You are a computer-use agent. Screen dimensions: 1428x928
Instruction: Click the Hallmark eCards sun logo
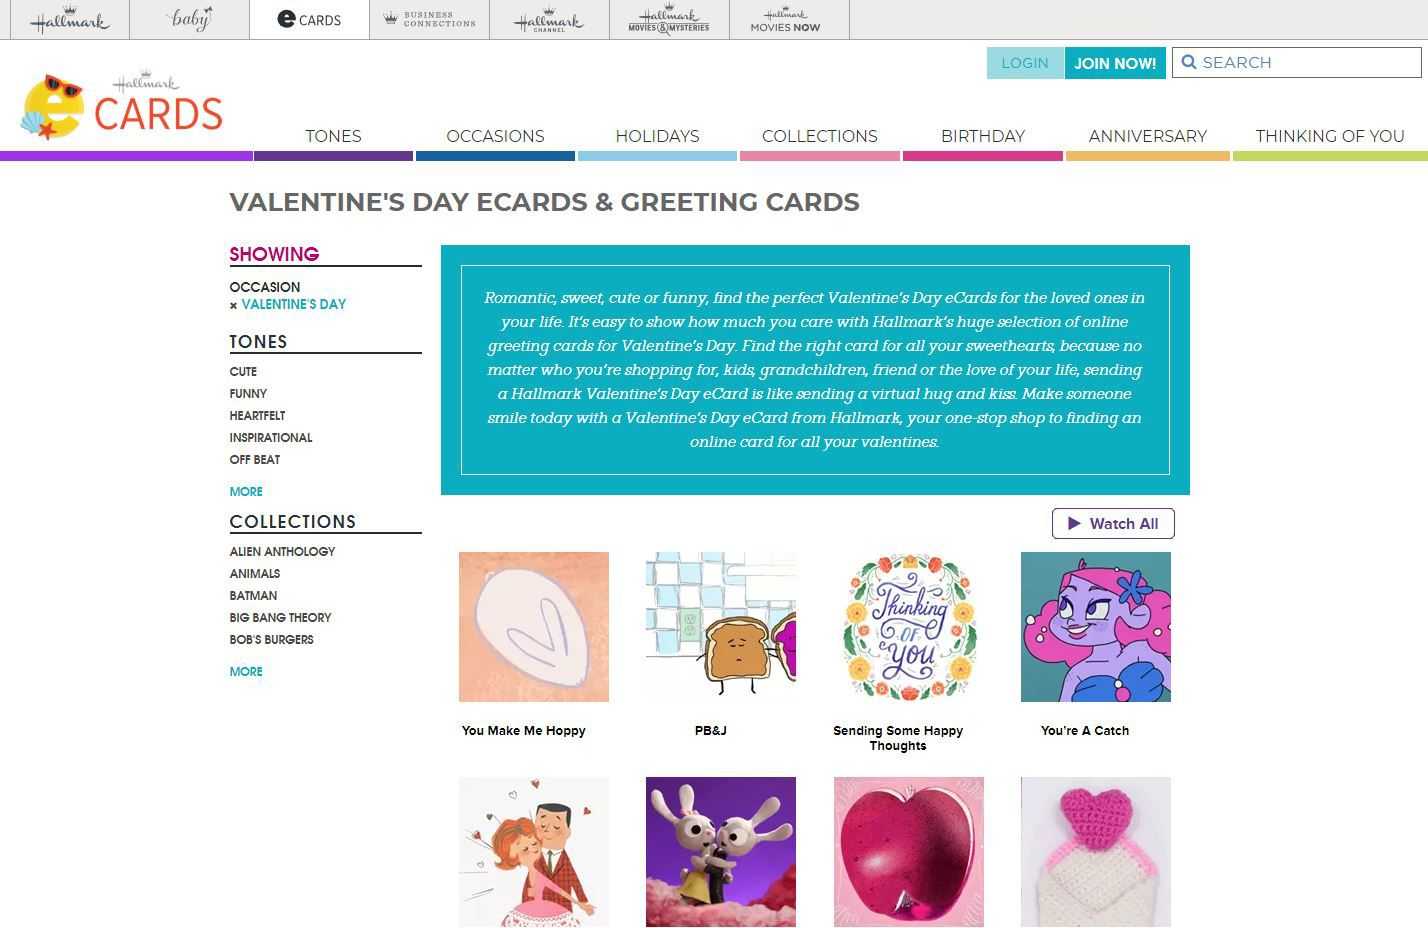52,106
